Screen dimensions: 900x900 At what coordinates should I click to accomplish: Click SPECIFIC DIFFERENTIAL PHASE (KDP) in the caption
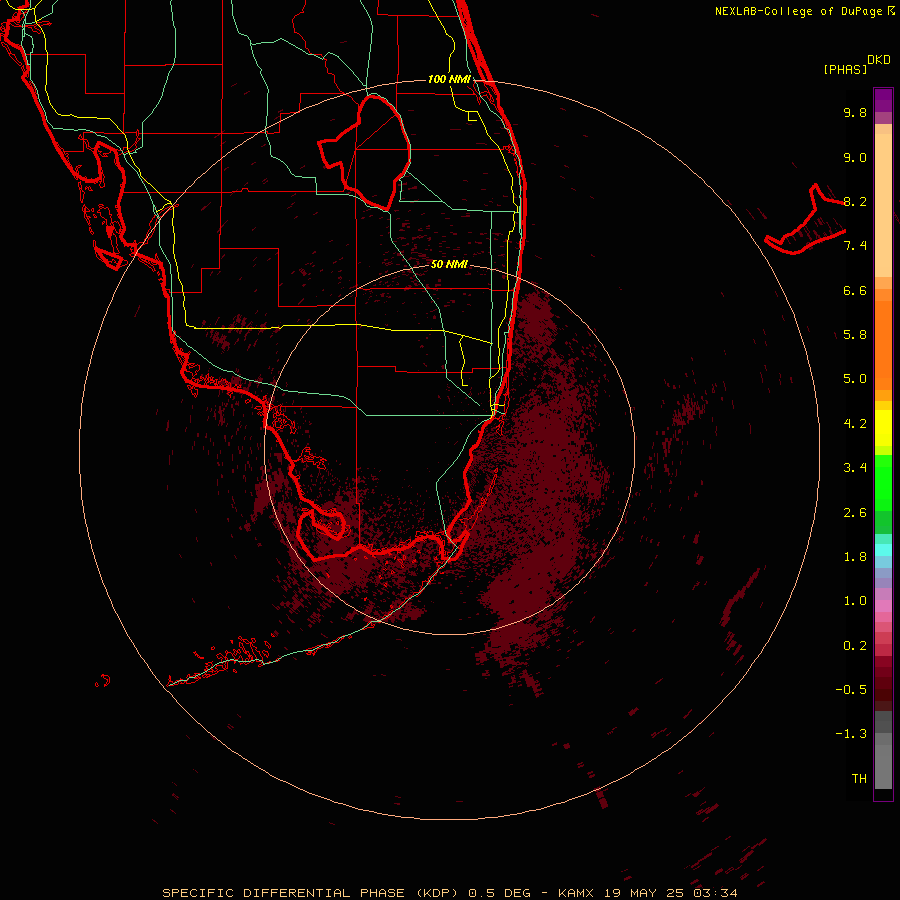tap(310, 893)
